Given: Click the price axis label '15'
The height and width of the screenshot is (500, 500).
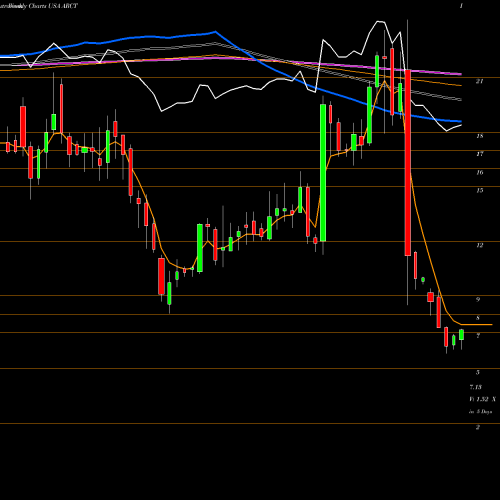Looking at the screenshot, I should pyautogui.click(x=479, y=190).
